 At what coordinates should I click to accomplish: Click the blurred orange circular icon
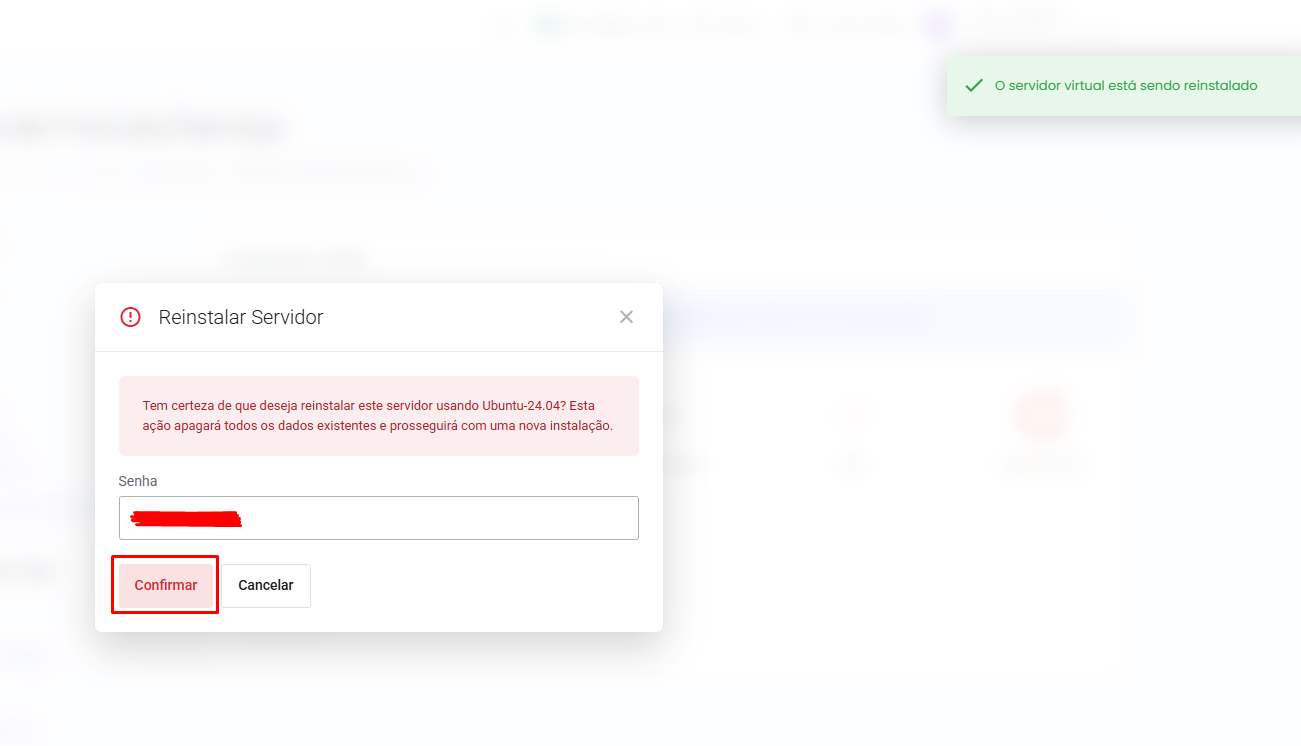point(1040,413)
